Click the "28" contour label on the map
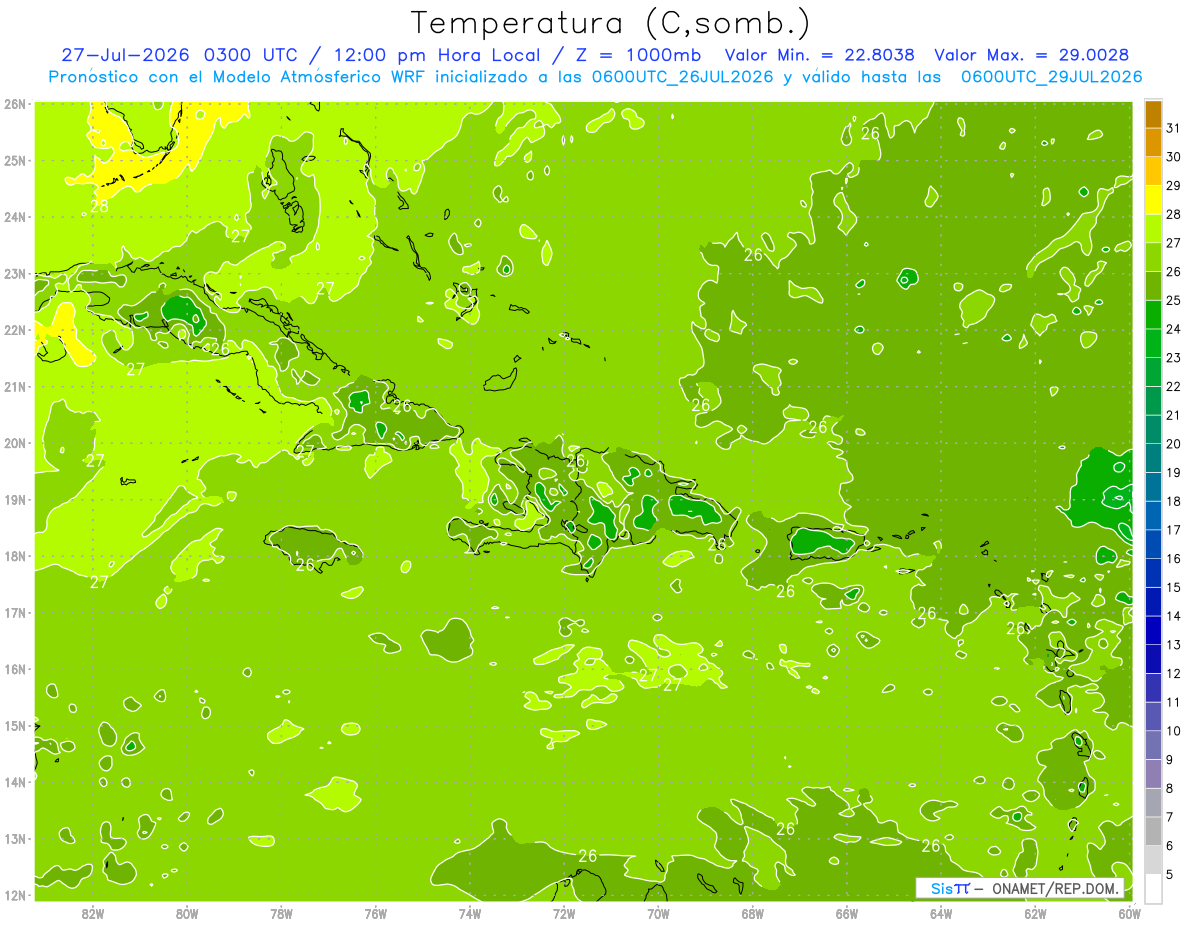The image size is (1200, 927). (x=99, y=206)
